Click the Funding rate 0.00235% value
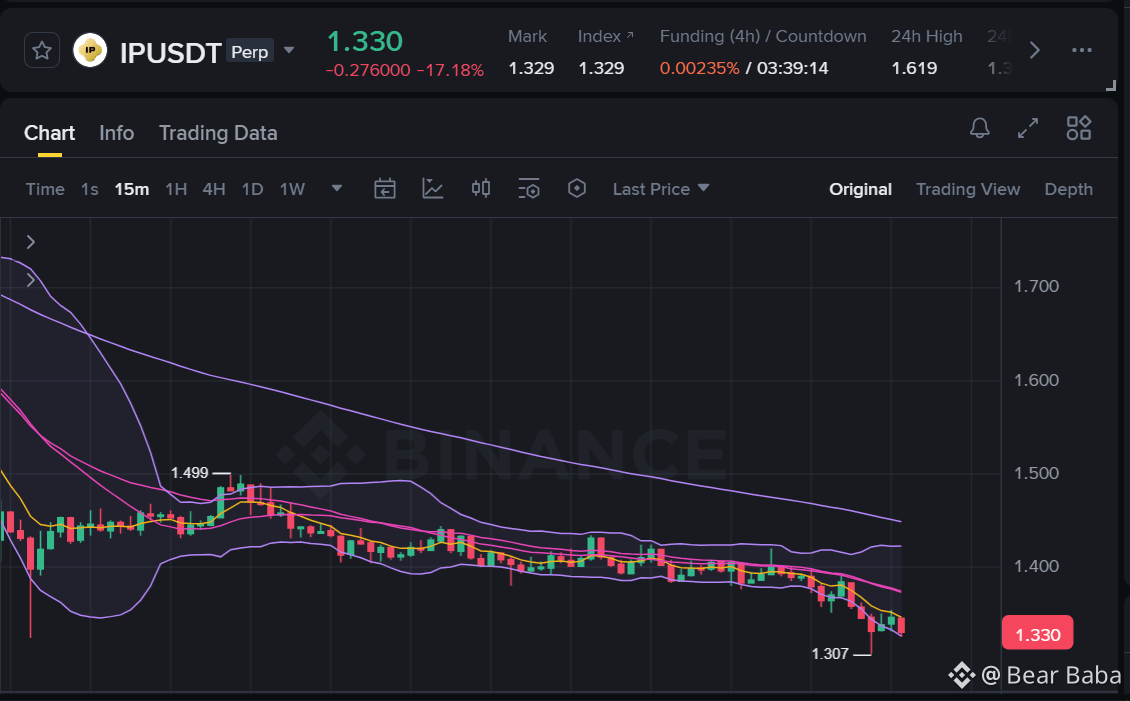Screen dimensions: 1130x701 click(699, 68)
